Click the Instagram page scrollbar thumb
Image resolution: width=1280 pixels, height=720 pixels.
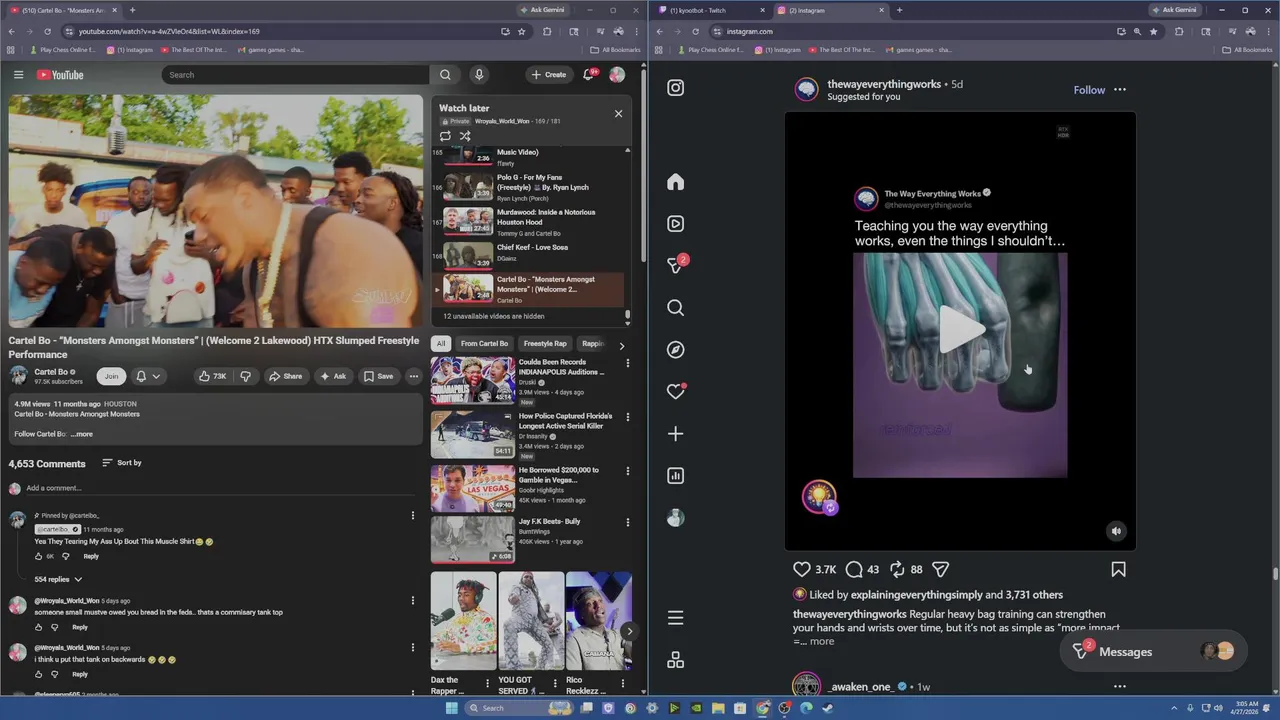point(1275,574)
